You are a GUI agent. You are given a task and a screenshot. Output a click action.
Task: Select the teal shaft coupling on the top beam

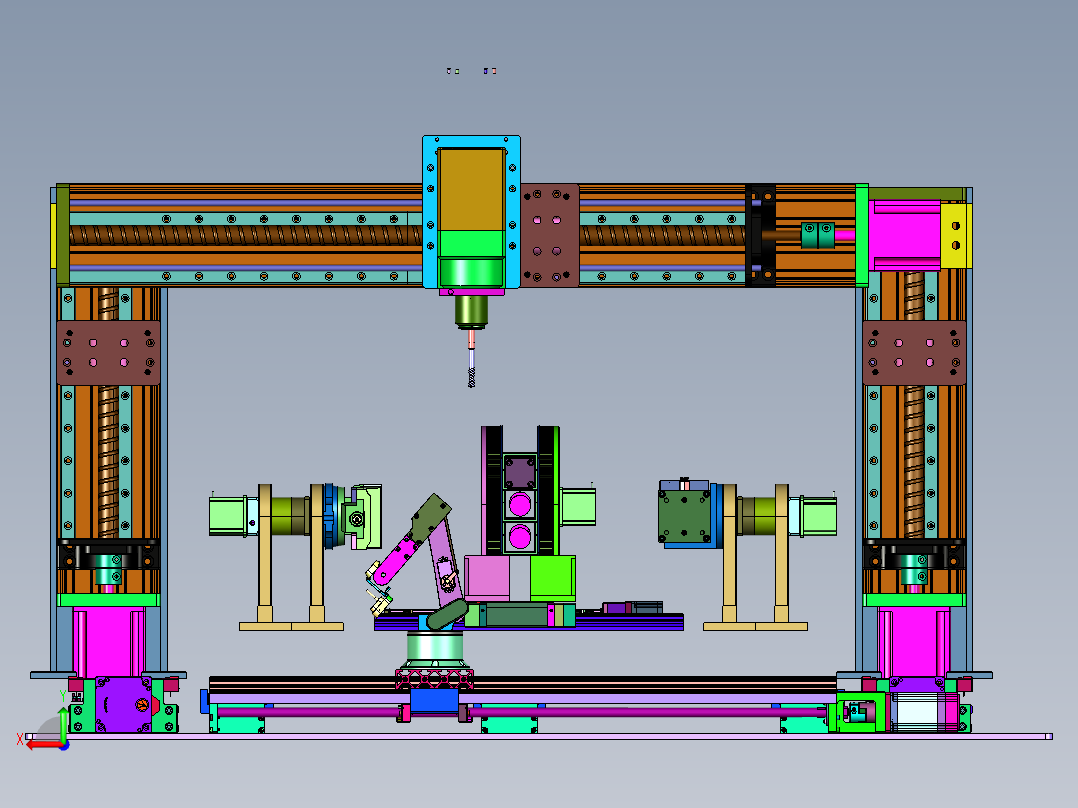[x=817, y=235]
